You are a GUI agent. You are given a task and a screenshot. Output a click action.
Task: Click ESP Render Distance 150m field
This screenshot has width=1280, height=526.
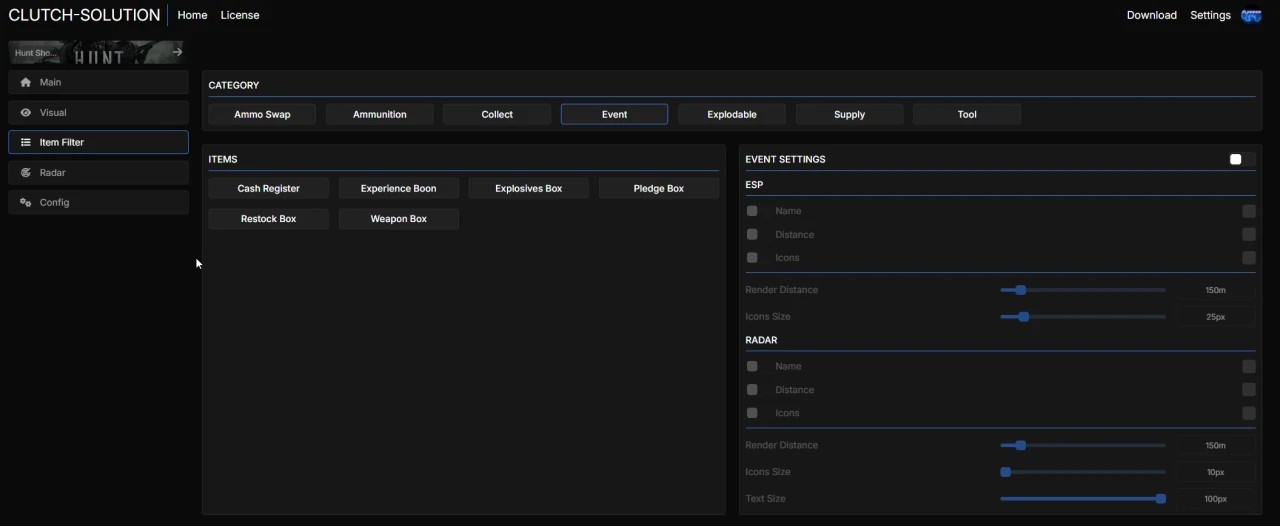(x=1215, y=290)
